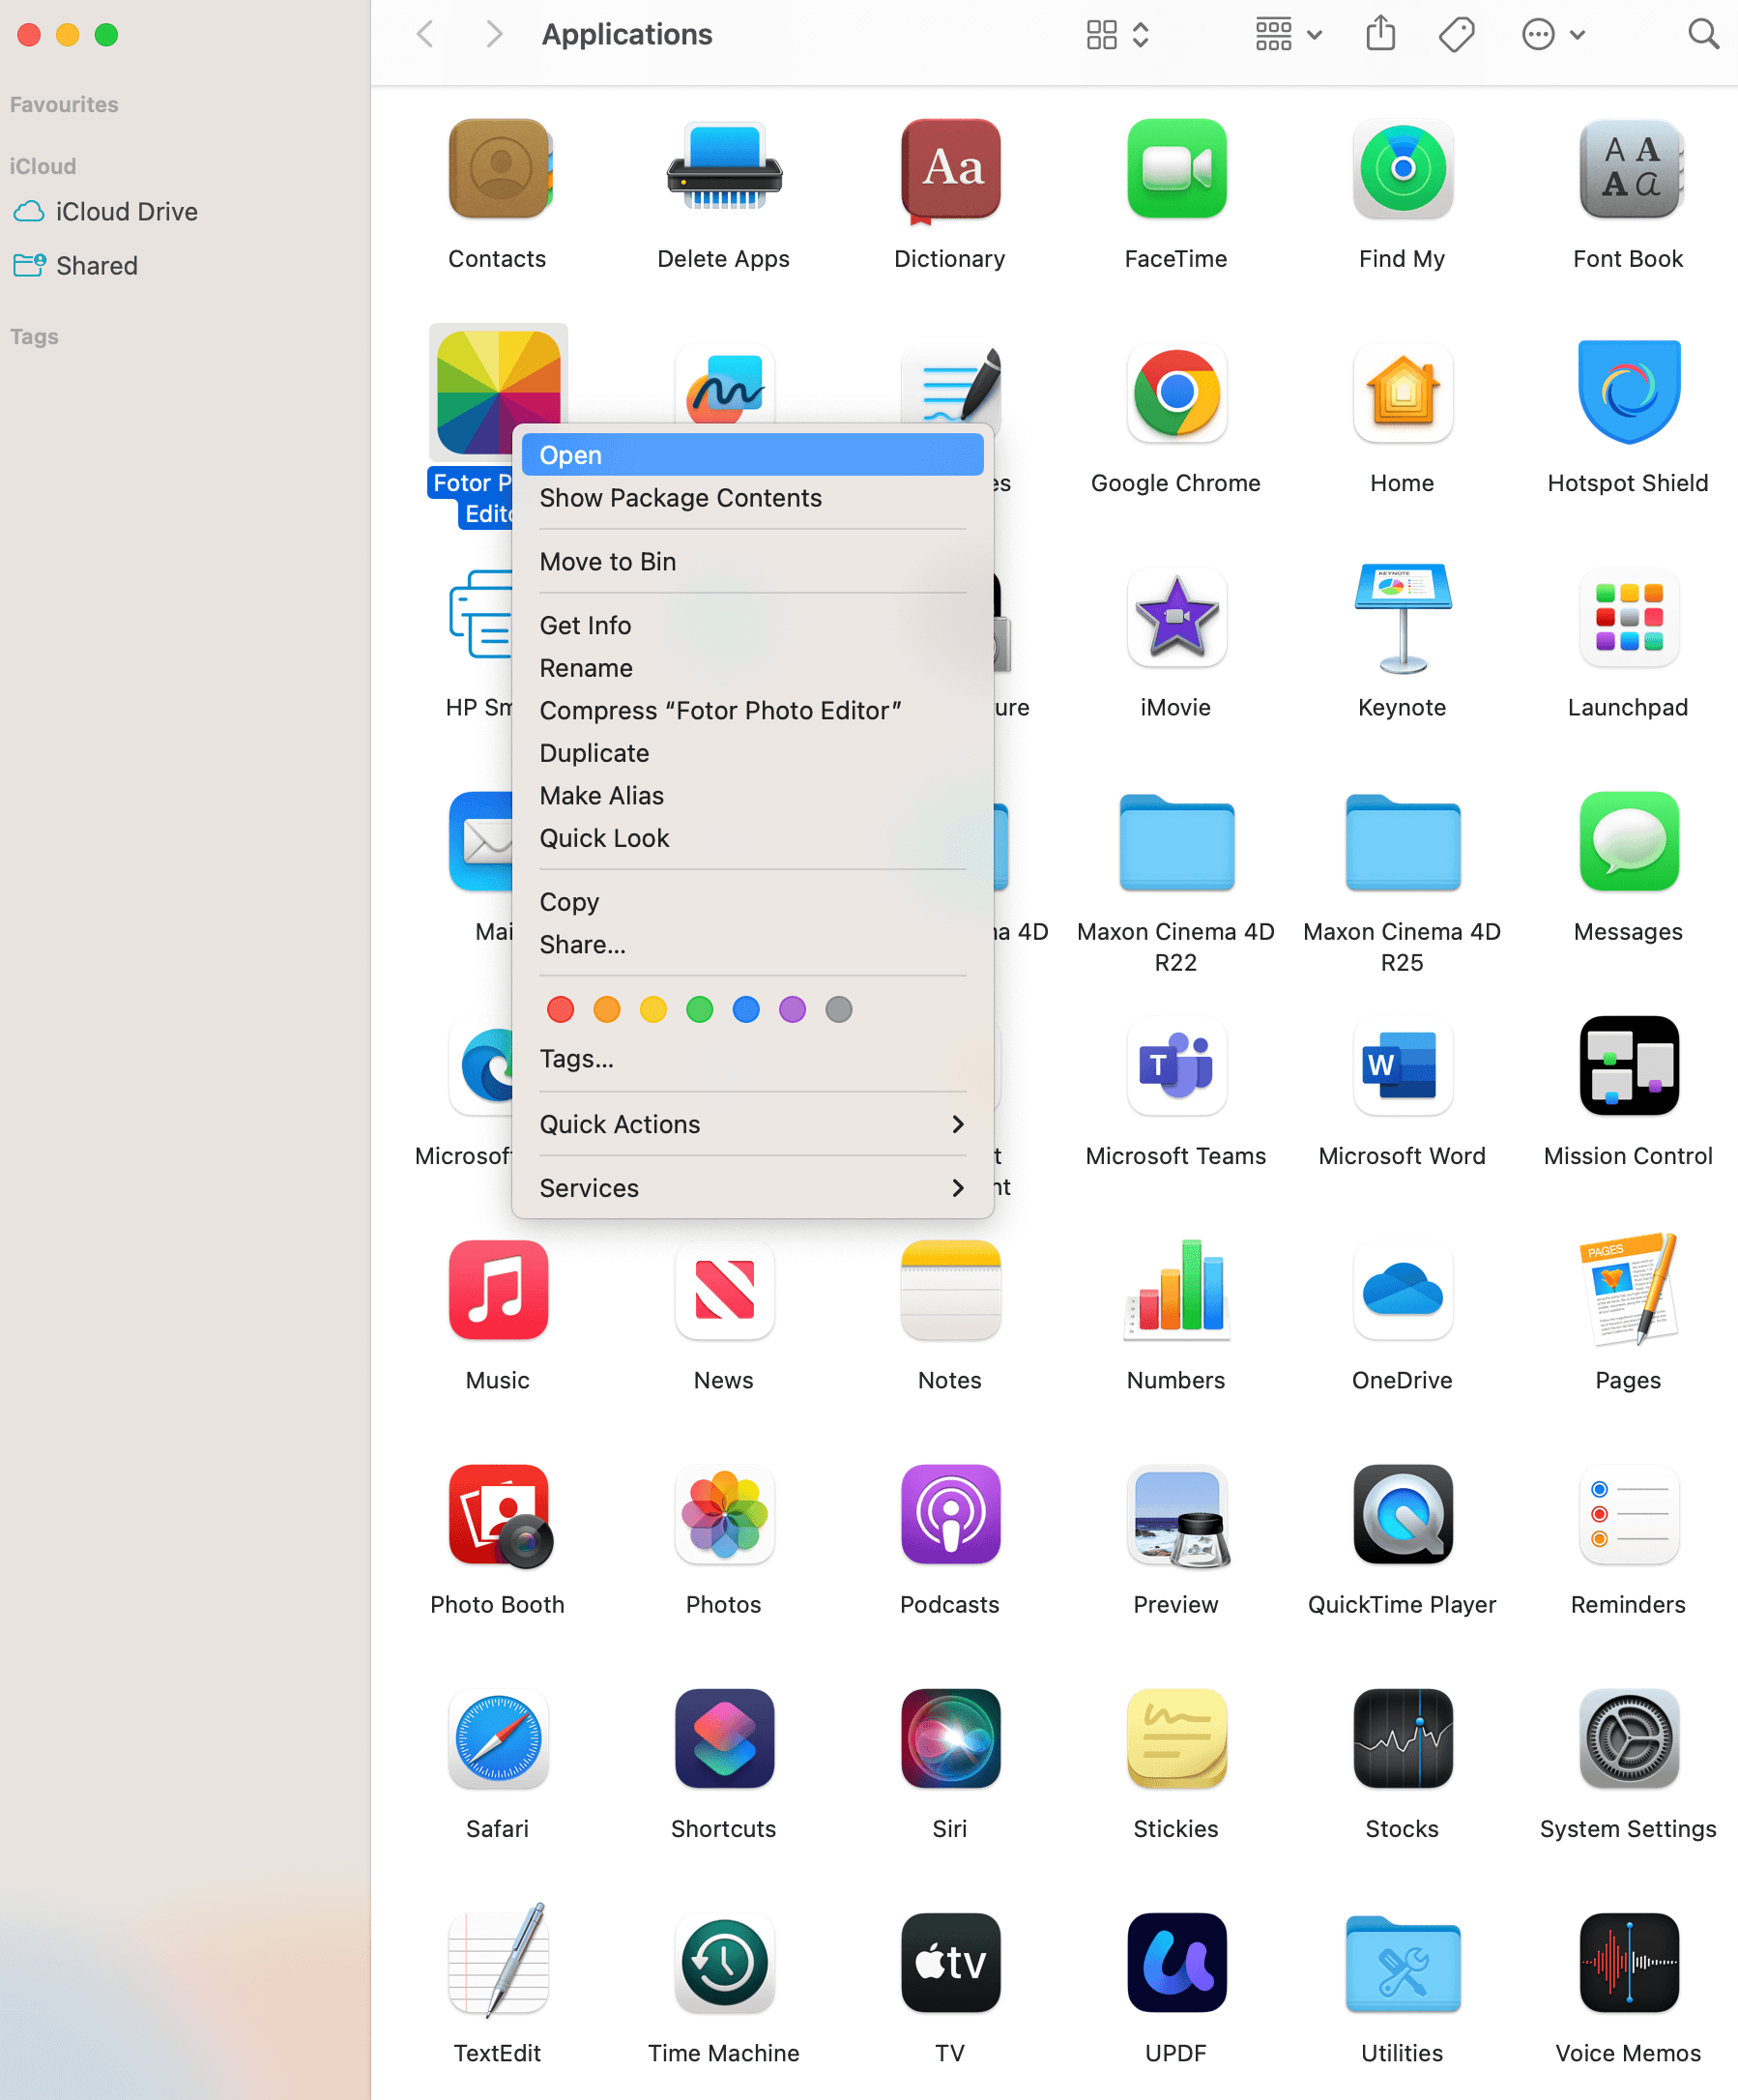Choose Open in the context menu
1738x2100 pixels.
click(752, 455)
